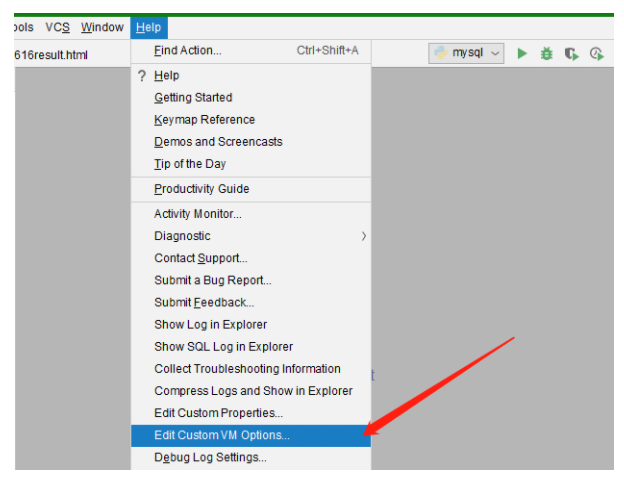Select Debug Log Settings
Viewport: 624px width, 485px height.
(210, 458)
